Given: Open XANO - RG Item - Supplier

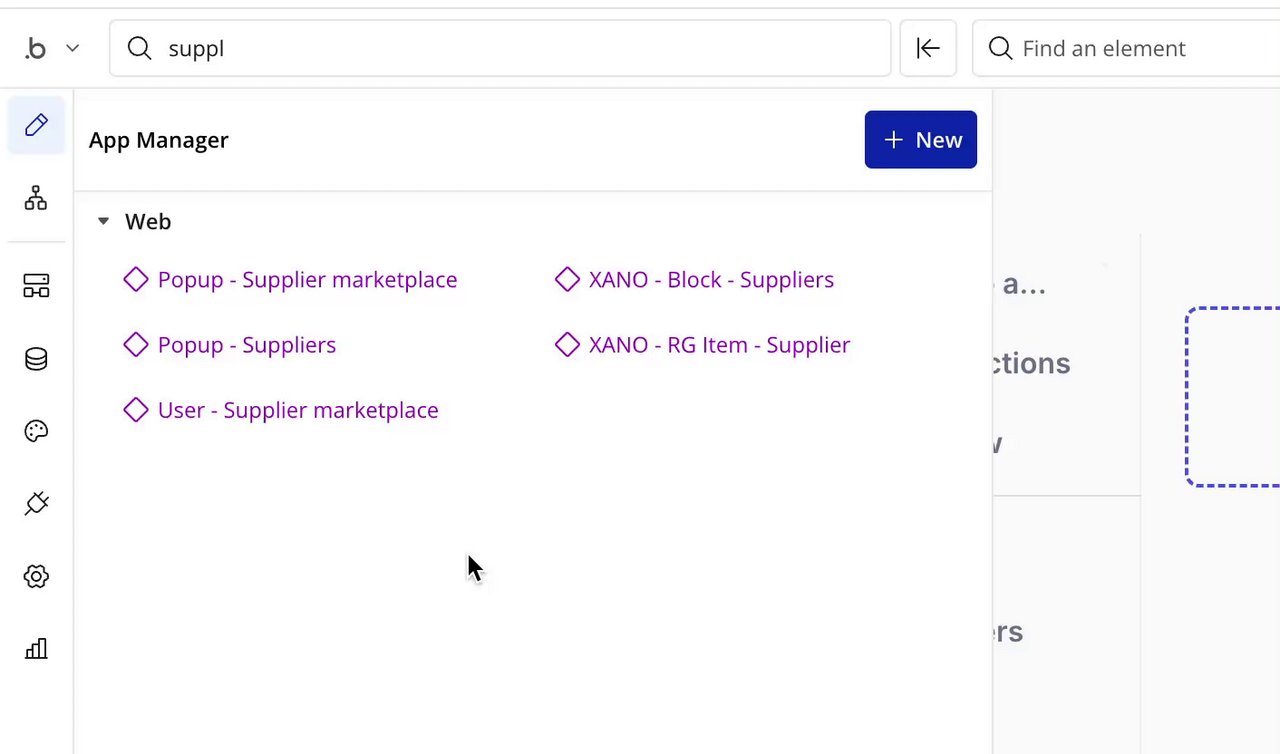Looking at the screenshot, I should click(x=718, y=345).
